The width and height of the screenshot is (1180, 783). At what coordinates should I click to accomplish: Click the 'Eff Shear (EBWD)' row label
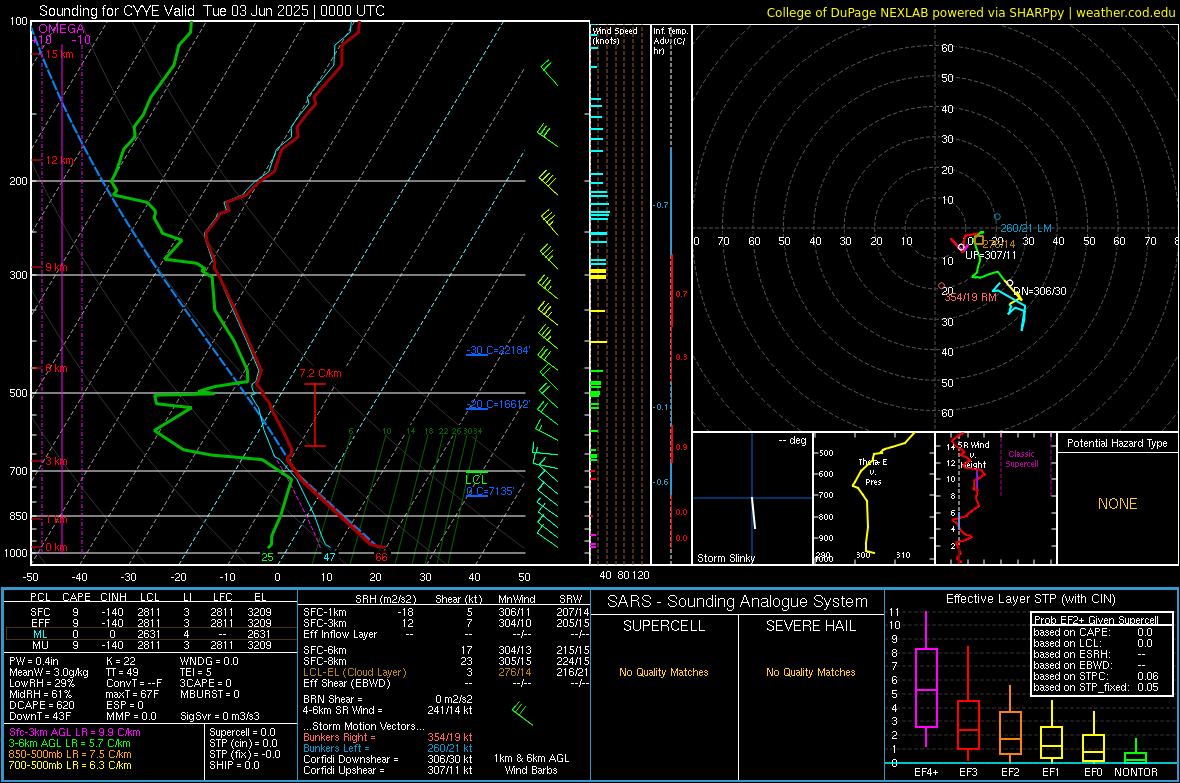pyautogui.click(x=347, y=684)
